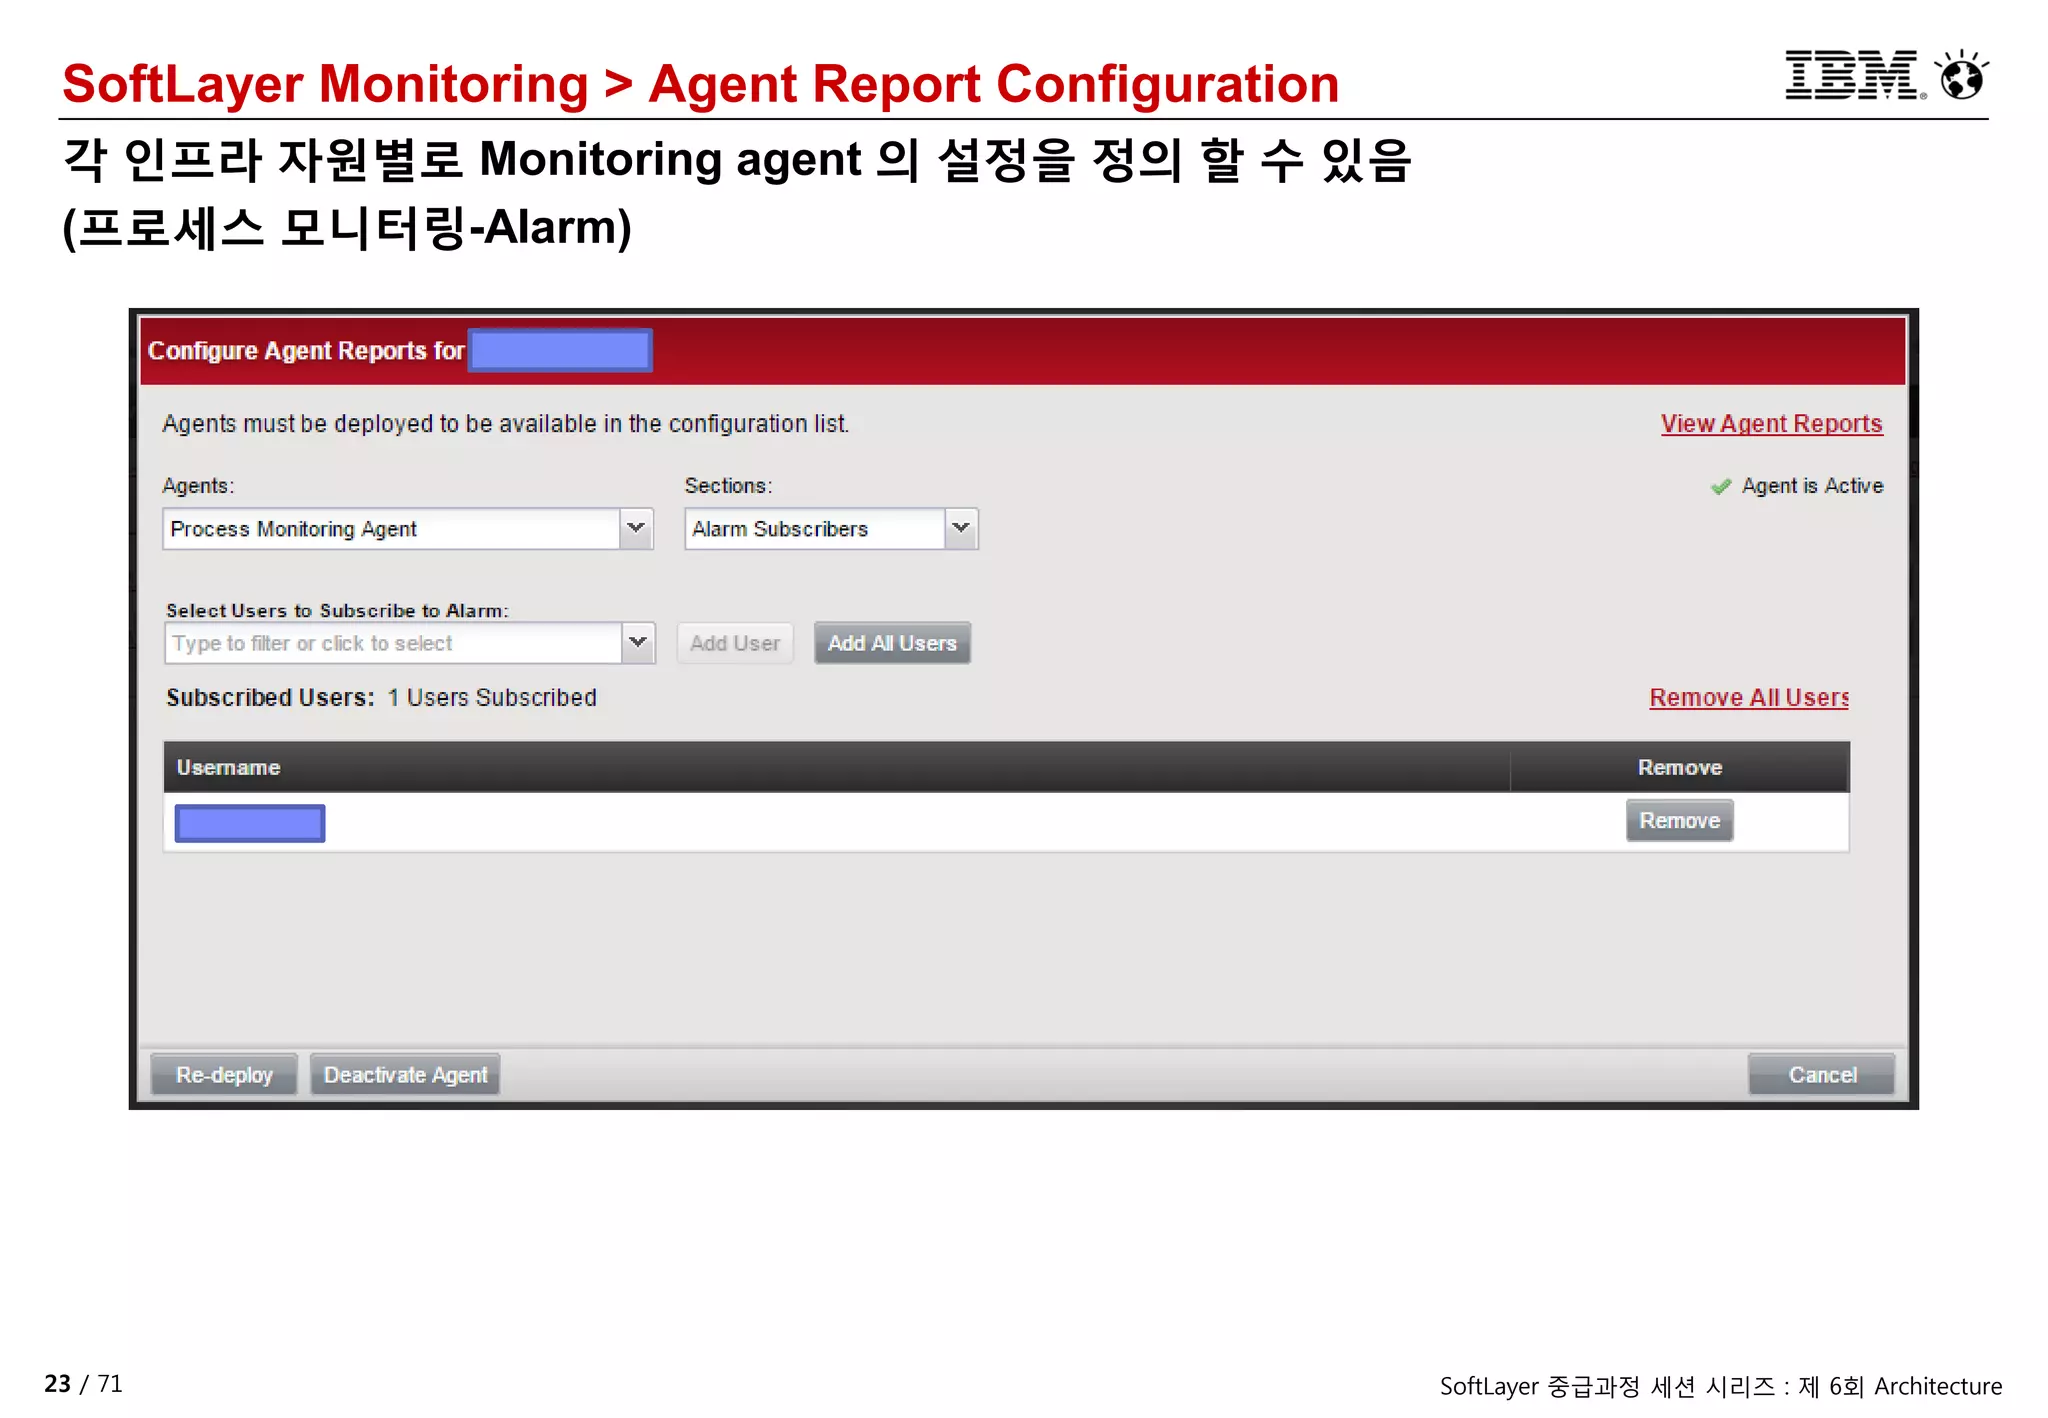This screenshot has width=2048, height=1418.
Task: Click the redacted username cell in the table
Action: [x=250, y=823]
